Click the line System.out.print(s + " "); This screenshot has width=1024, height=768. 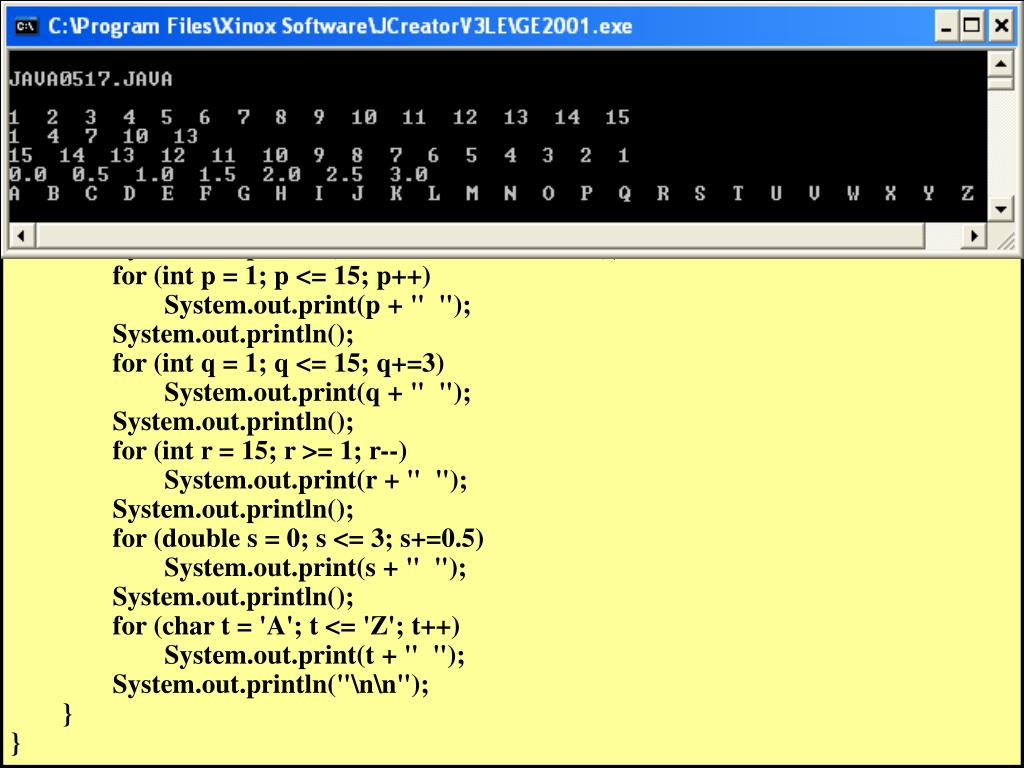point(315,568)
